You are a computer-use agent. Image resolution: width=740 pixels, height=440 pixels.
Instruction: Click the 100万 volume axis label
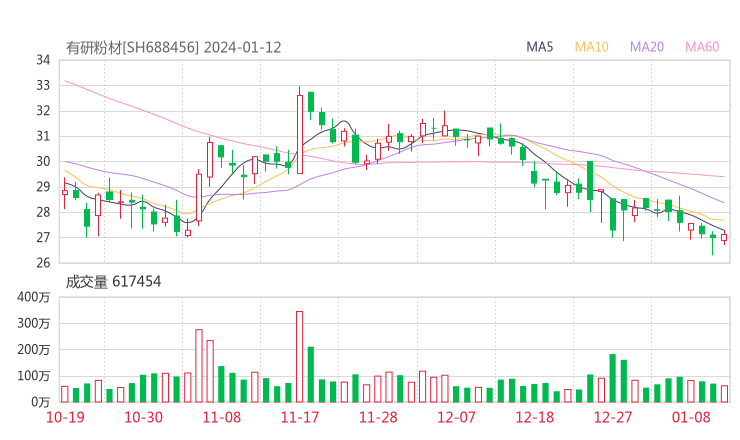click(x=34, y=376)
